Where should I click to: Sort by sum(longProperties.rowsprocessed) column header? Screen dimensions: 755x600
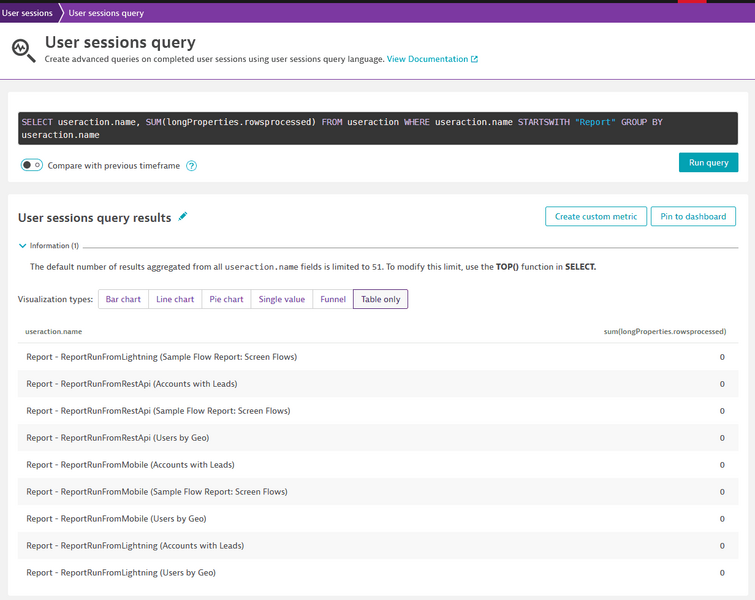pyautogui.click(x=664, y=331)
